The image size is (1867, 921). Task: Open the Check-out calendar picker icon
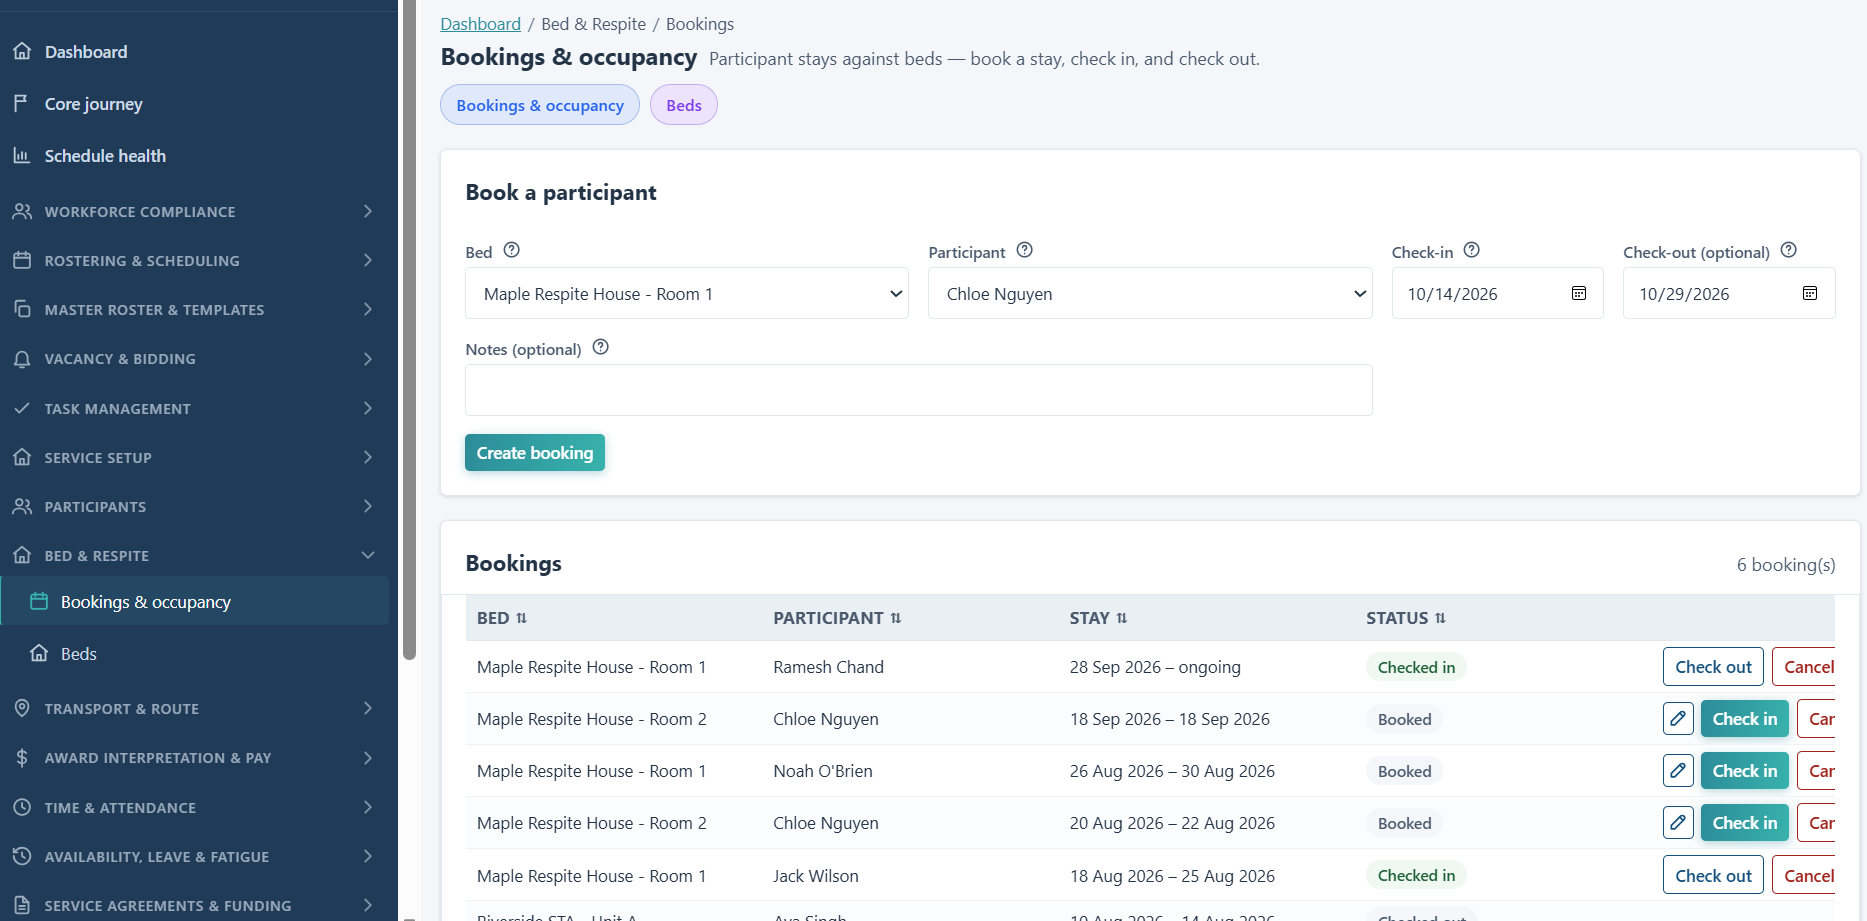1810,293
